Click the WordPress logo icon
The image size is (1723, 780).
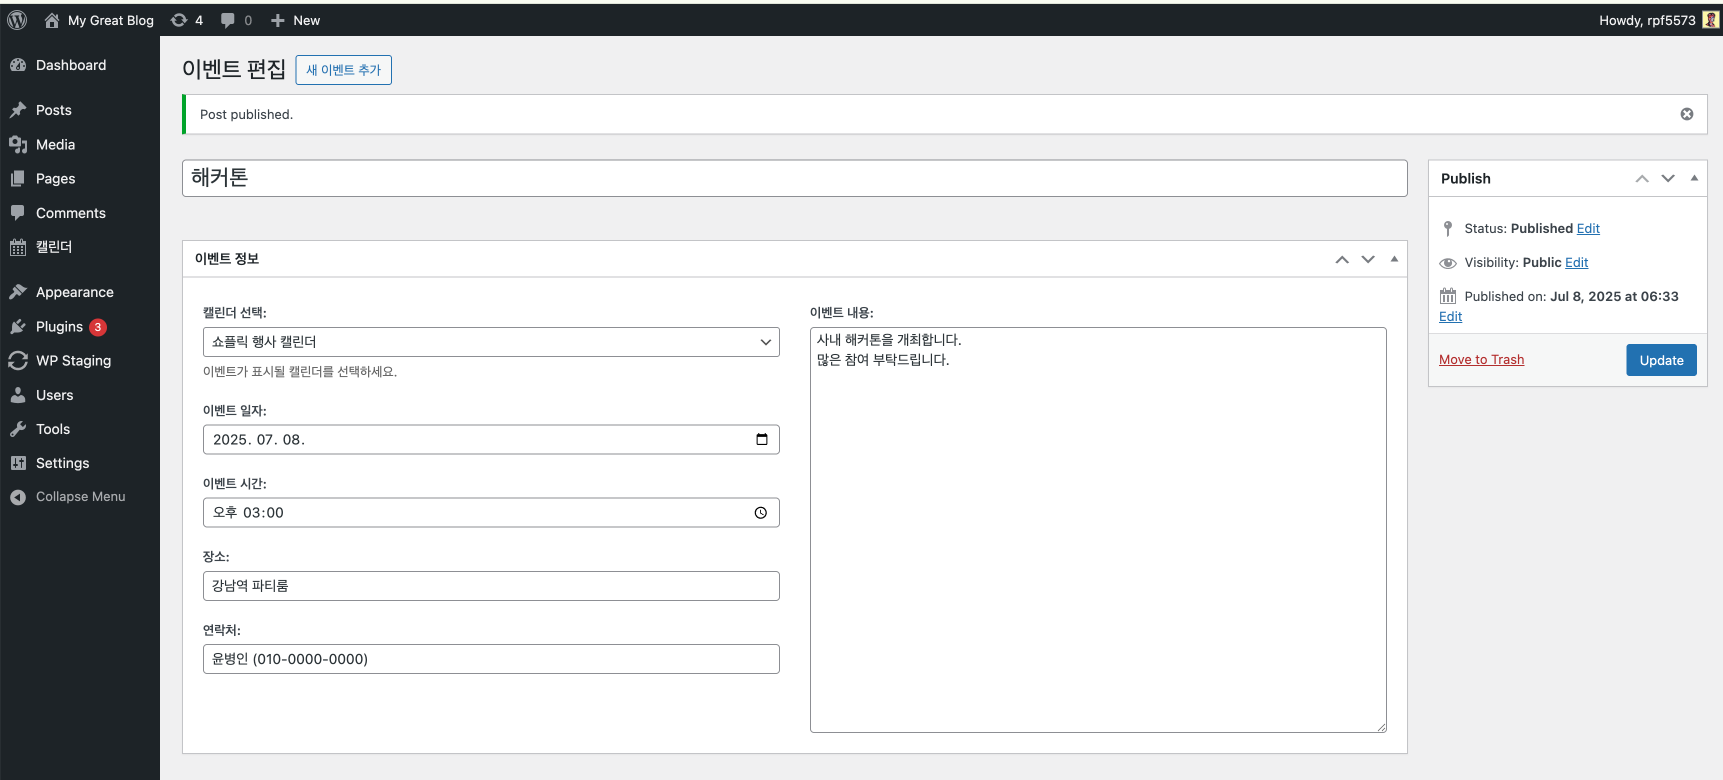(17, 20)
